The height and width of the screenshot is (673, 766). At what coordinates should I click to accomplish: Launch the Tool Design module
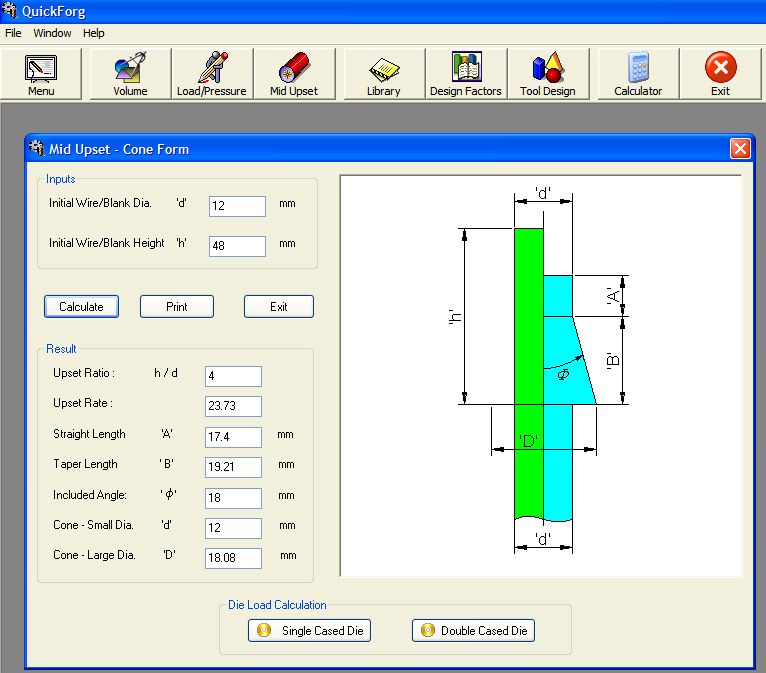click(x=547, y=74)
